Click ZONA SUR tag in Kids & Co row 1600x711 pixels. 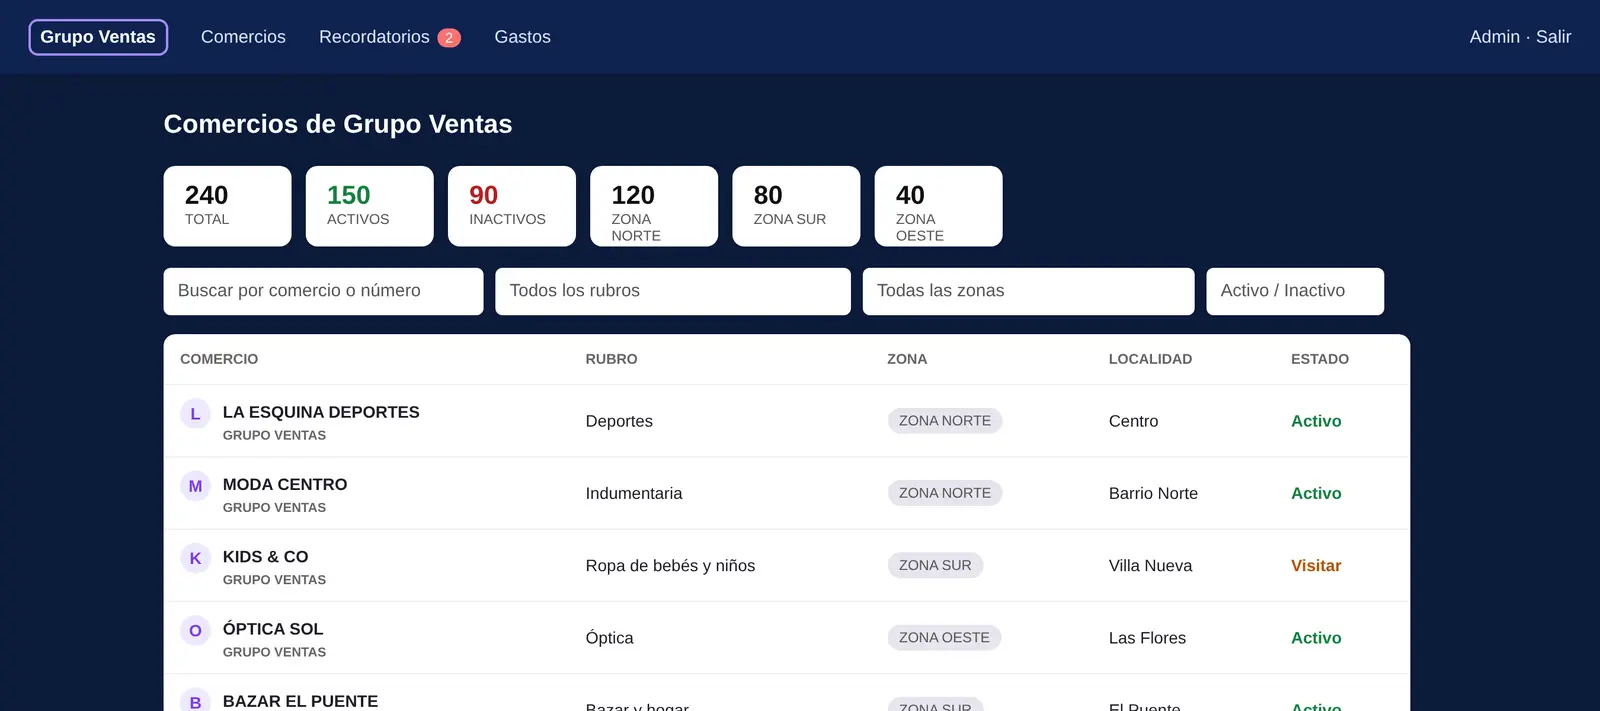click(935, 565)
